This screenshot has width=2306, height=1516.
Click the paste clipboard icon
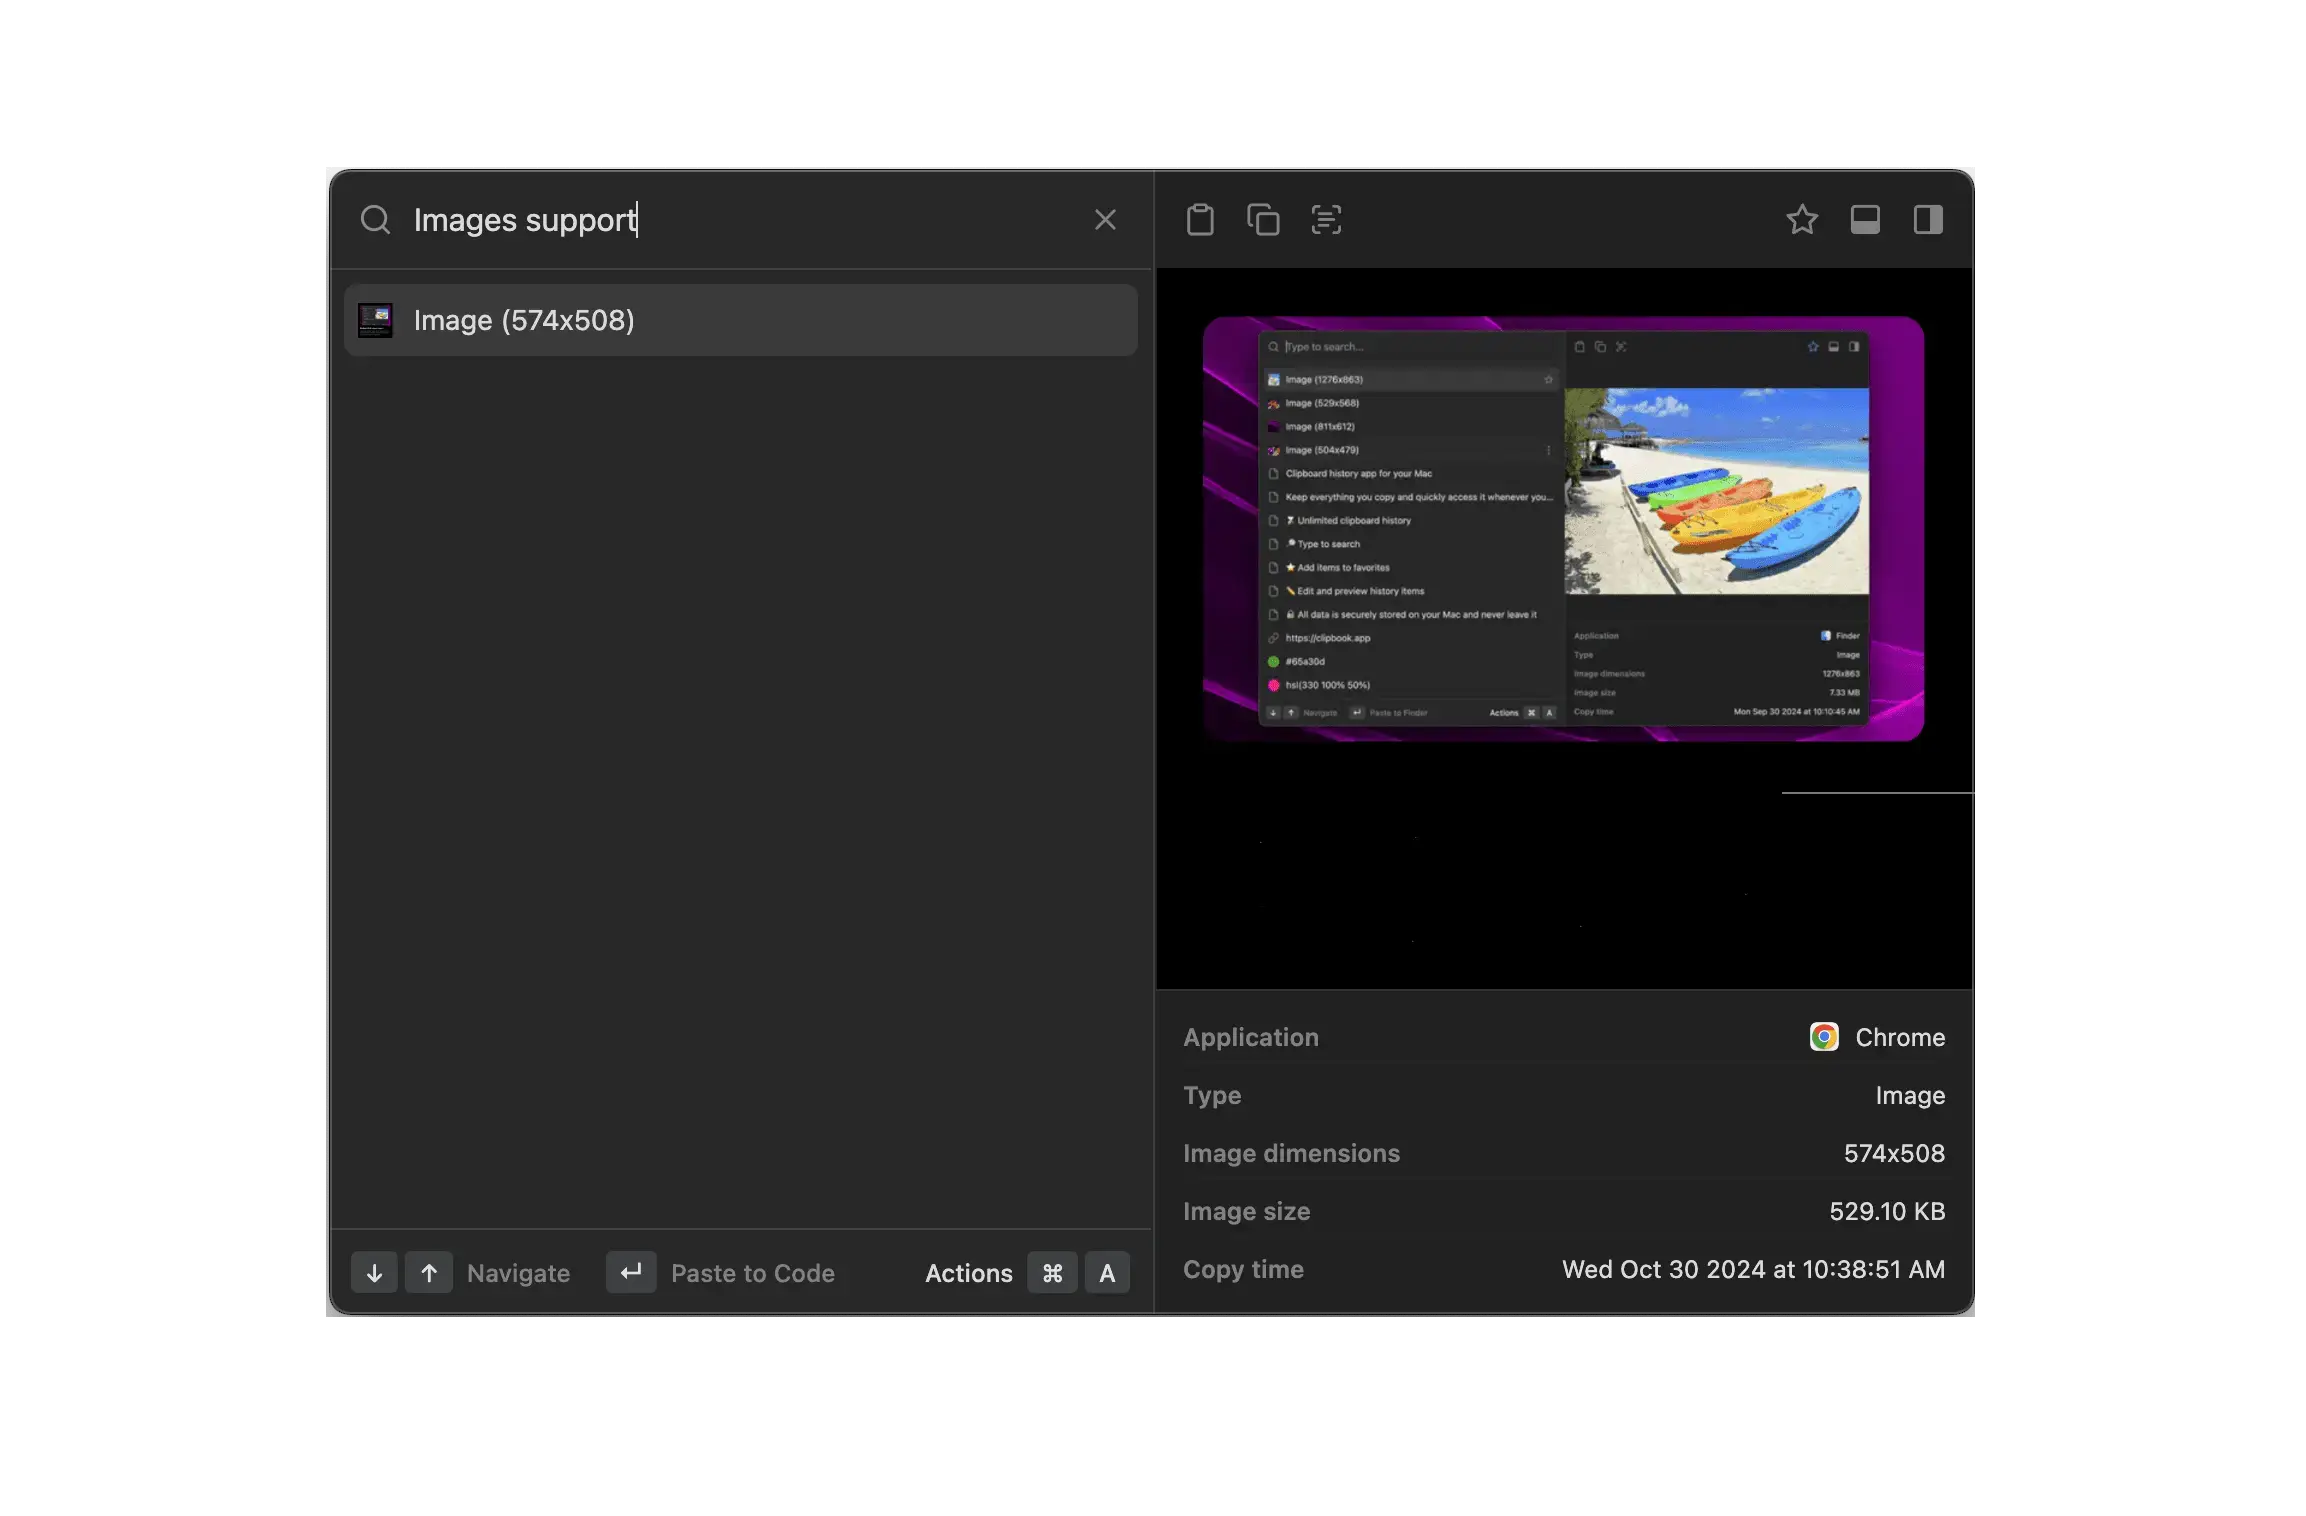(1200, 219)
